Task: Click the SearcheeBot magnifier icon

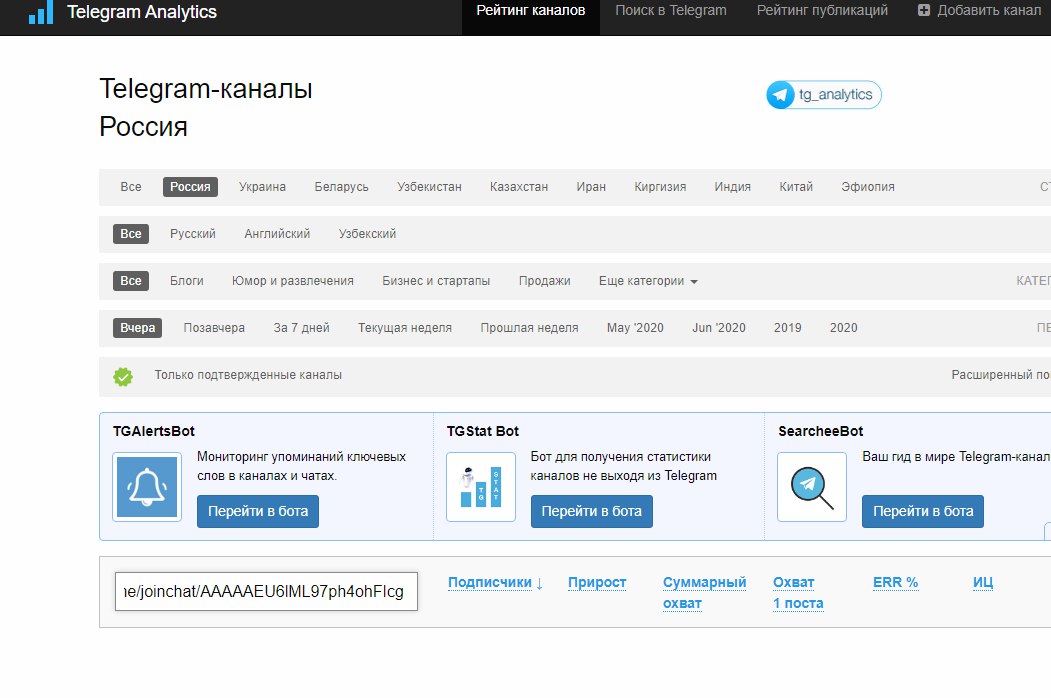Action: (x=812, y=487)
